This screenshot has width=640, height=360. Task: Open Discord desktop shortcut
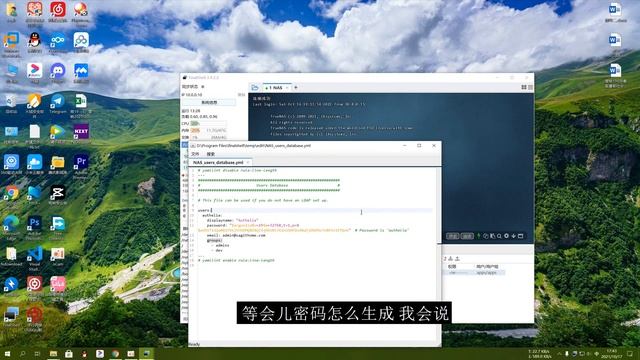(58, 73)
